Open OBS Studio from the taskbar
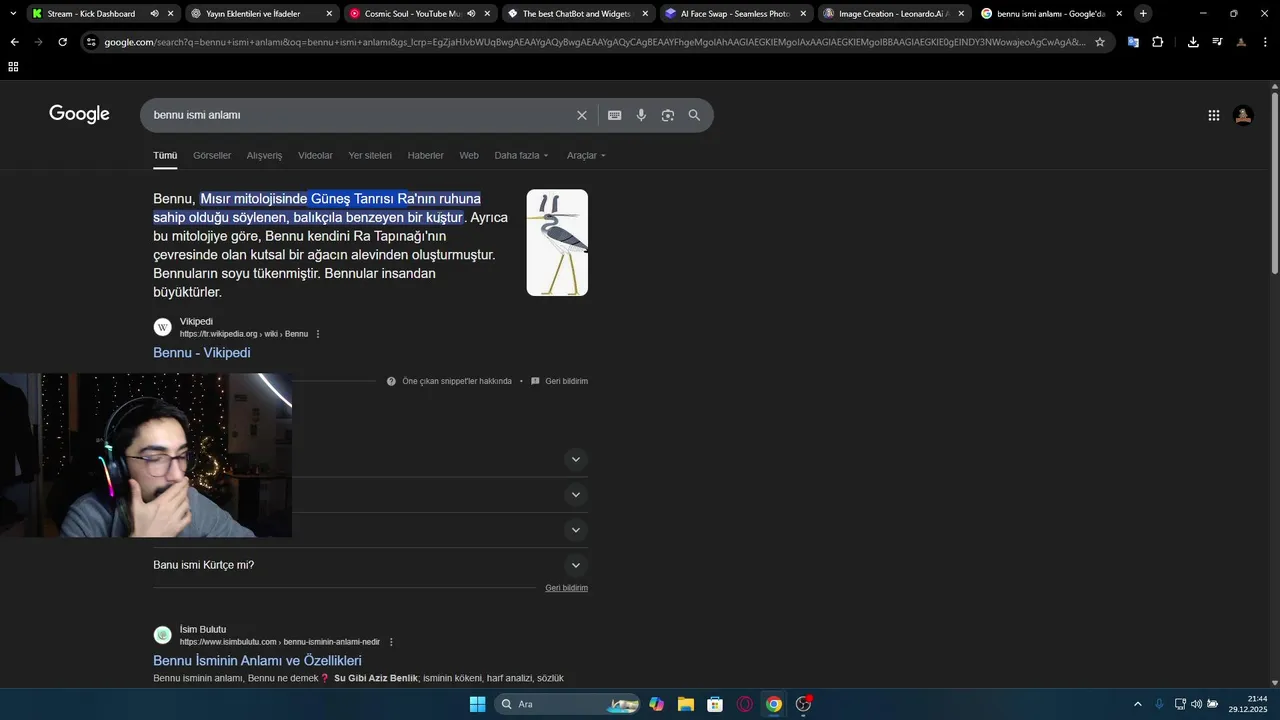This screenshot has height=720, width=1280. (x=803, y=704)
